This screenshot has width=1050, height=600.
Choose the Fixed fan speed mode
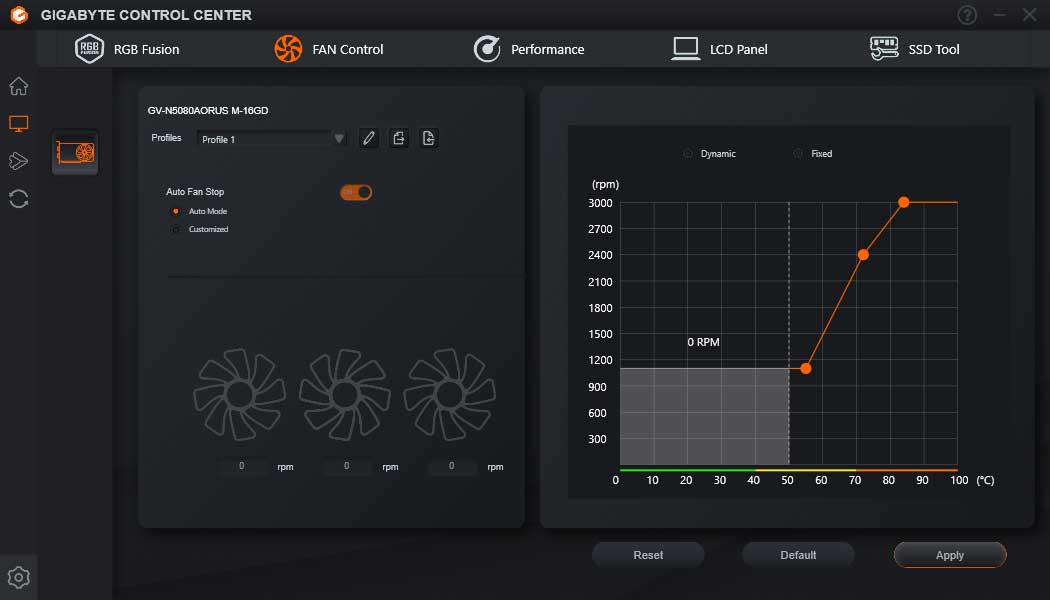(800, 153)
